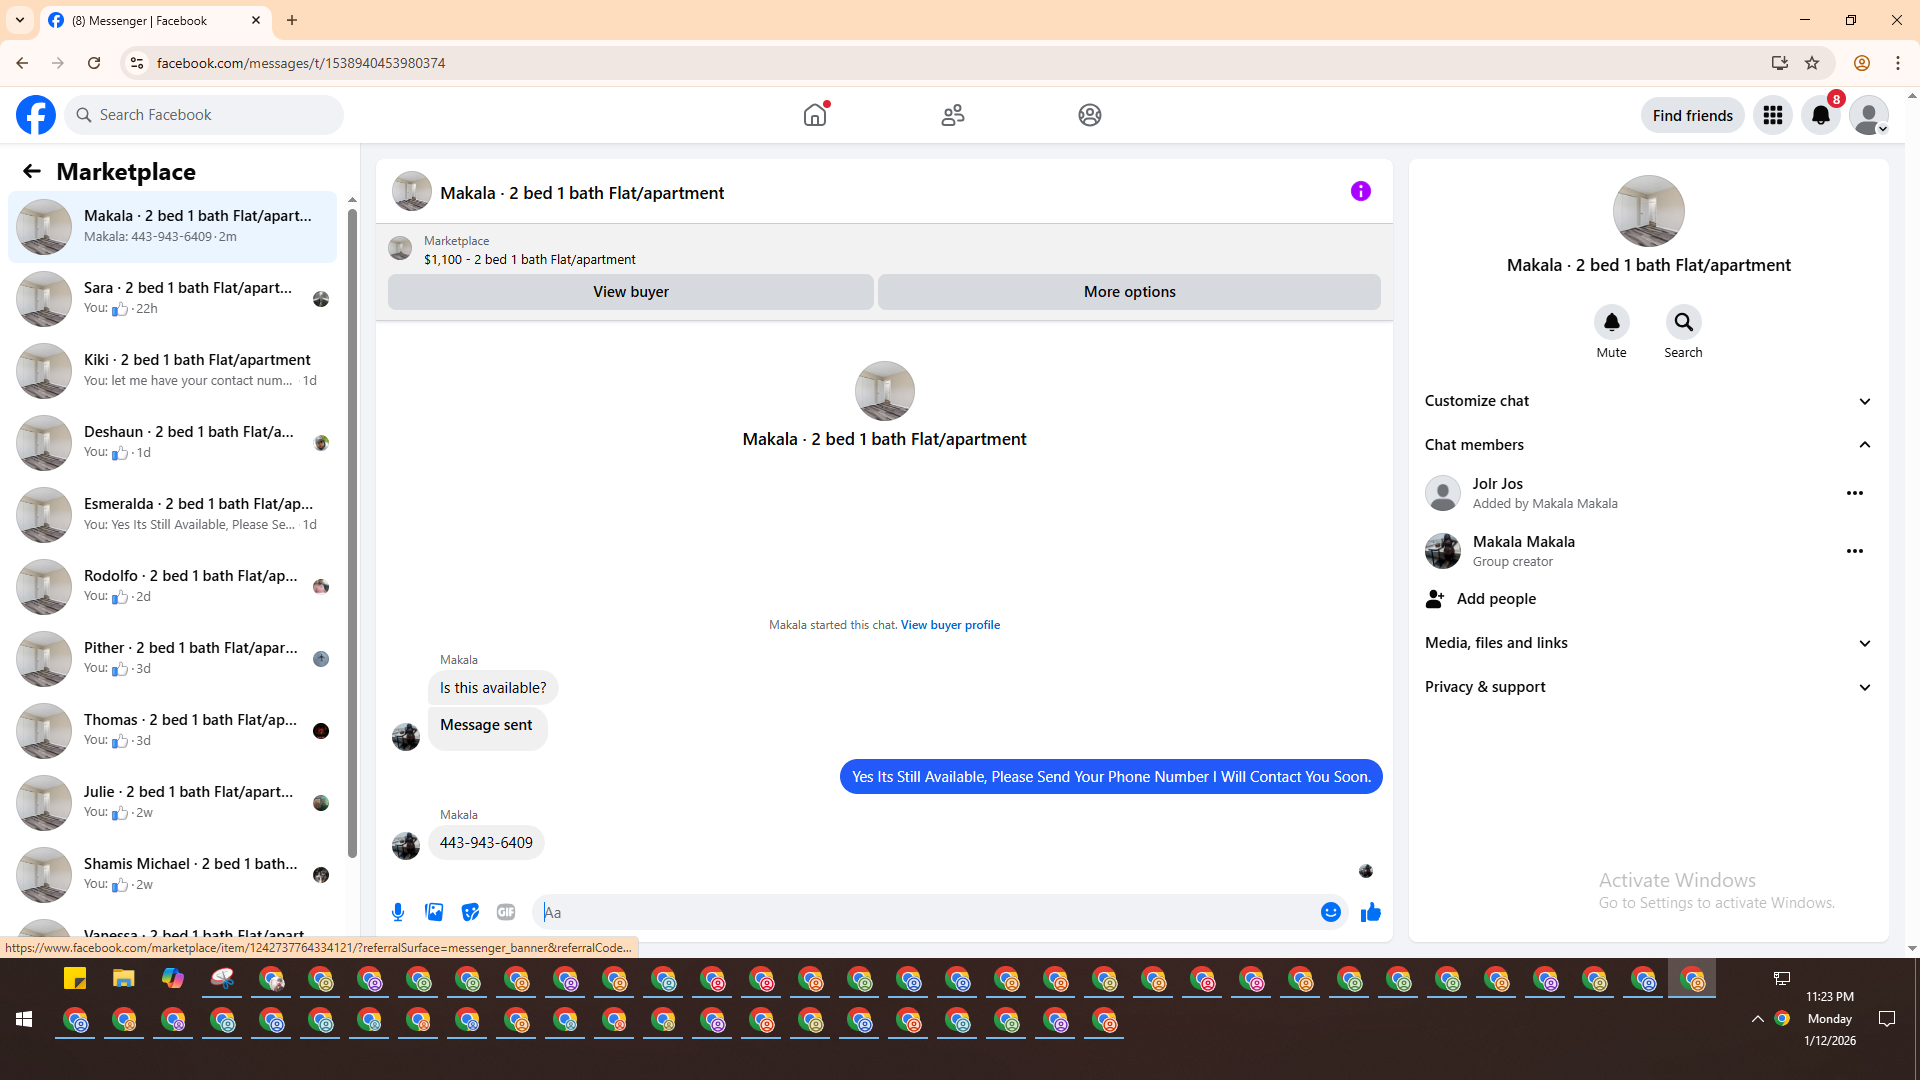Mute this conversation
1920x1080 pixels.
click(1611, 322)
